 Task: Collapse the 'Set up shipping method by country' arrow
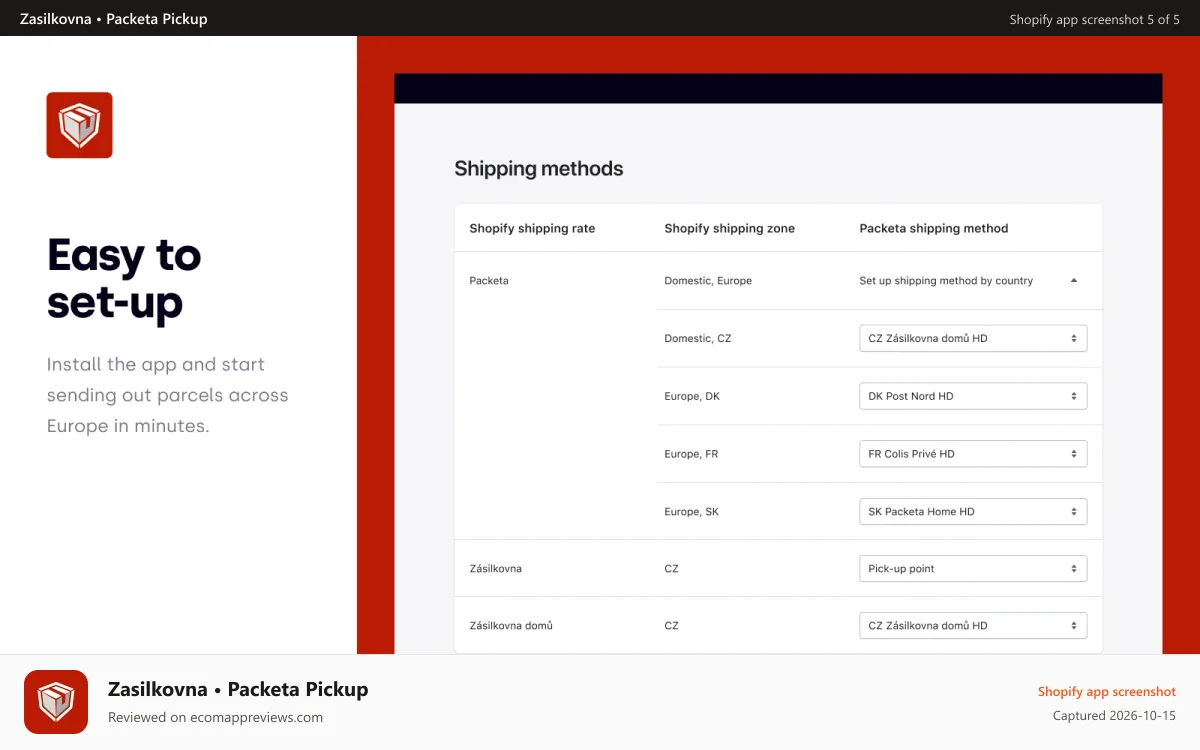click(1074, 281)
